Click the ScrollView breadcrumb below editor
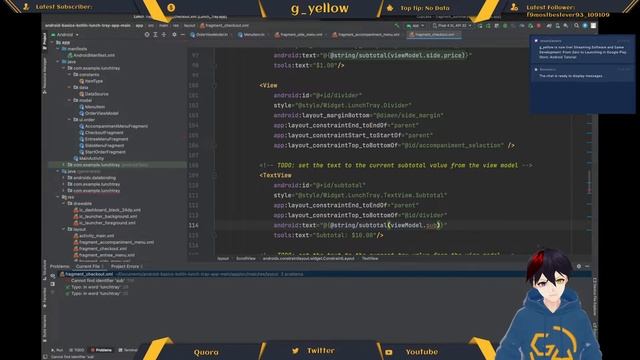640x360 pixels. 246,258
